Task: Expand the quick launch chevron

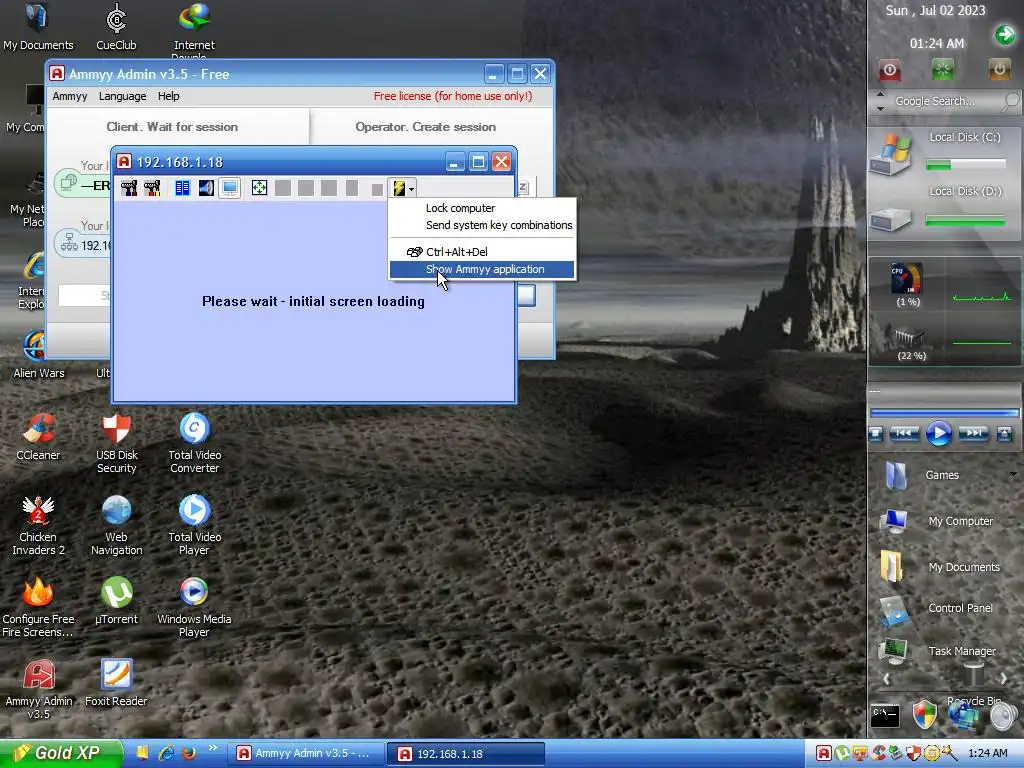Action: click(x=213, y=748)
